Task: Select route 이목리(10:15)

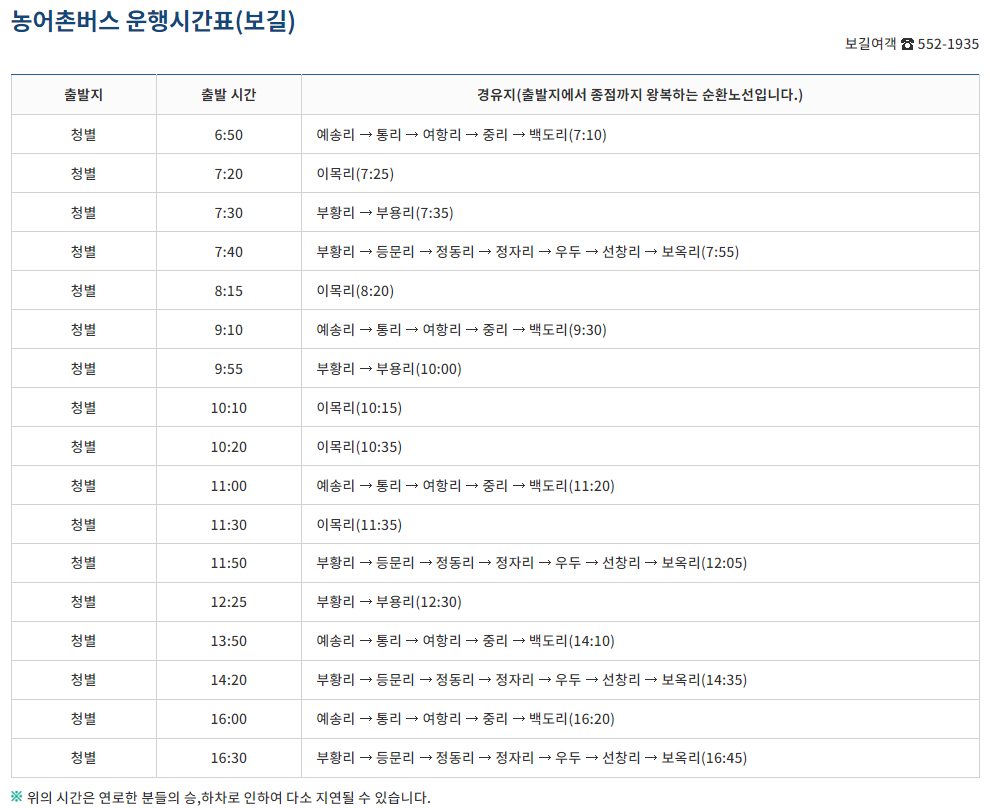Action: [359, 408]
